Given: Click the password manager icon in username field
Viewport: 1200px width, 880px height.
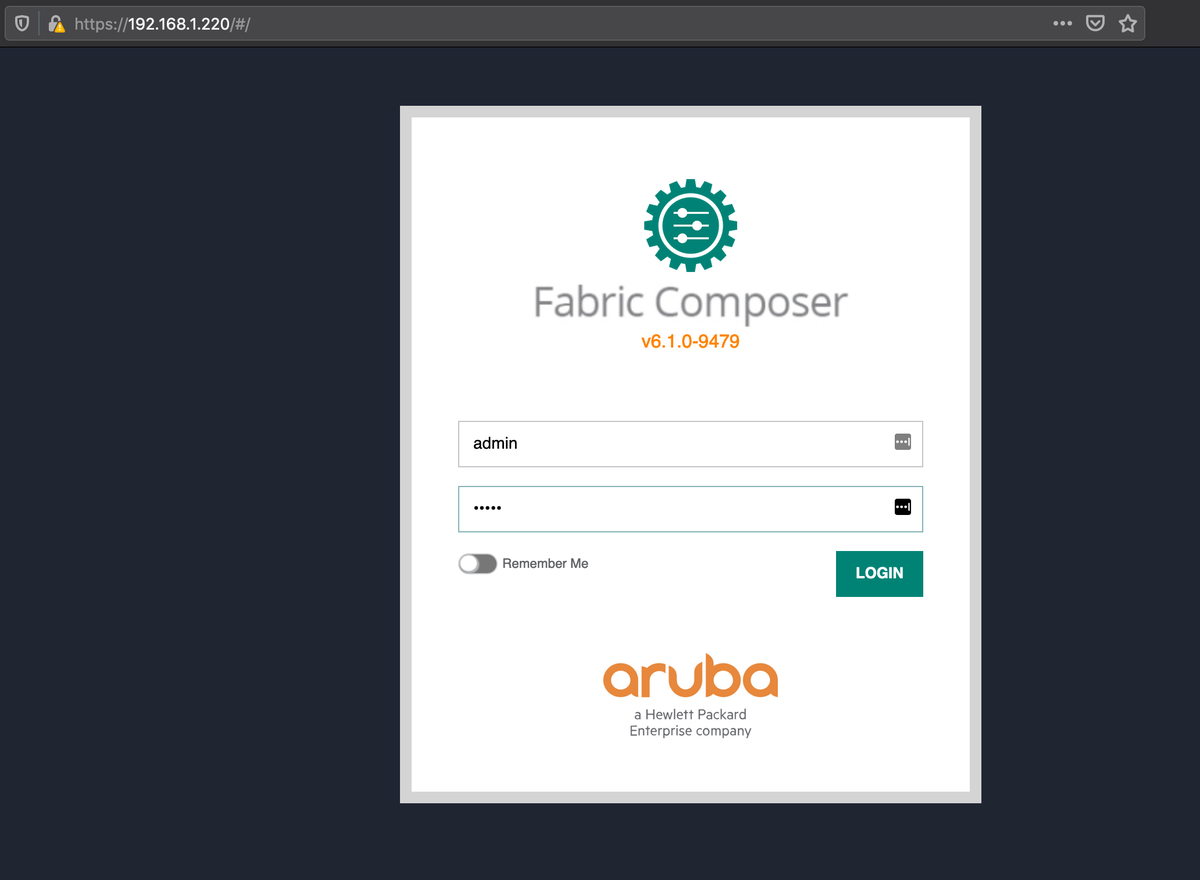Looking at the screenshot, I should [902, 442].
